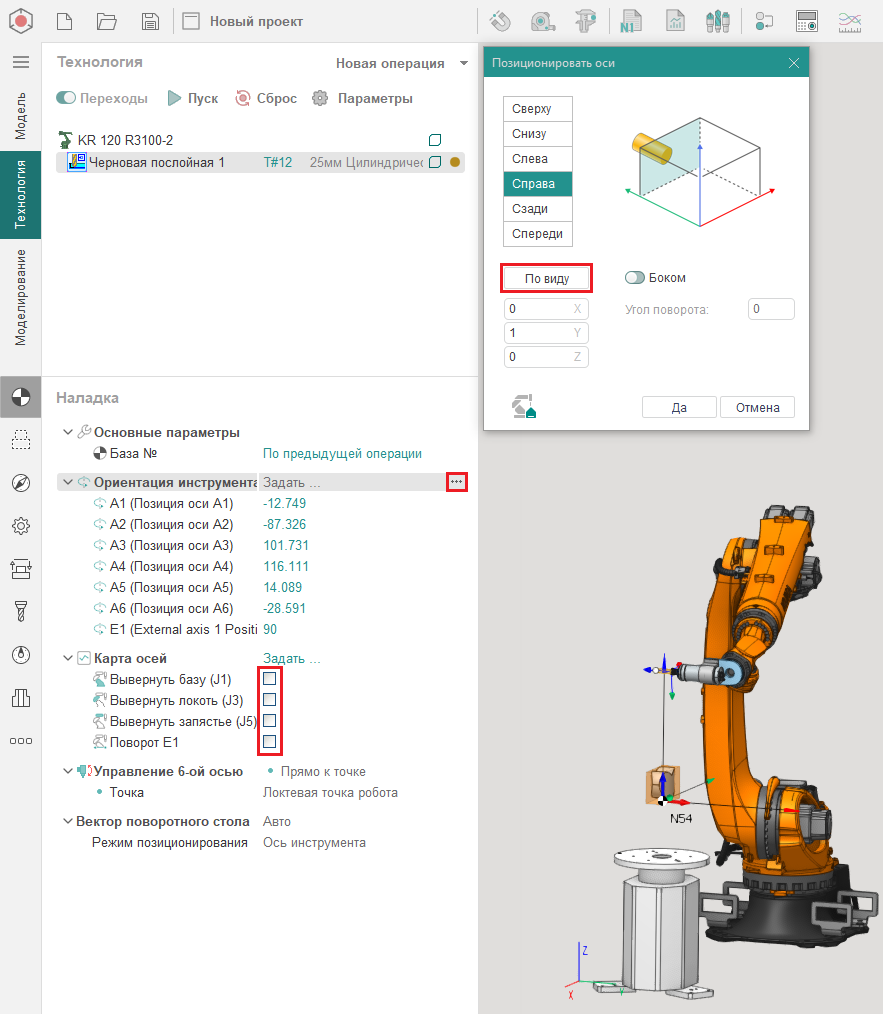Image resolution: width=883 pixels, height=1014 pixels.
Task: Check the Поворот E1 checkbox
Action: (269, 742)
